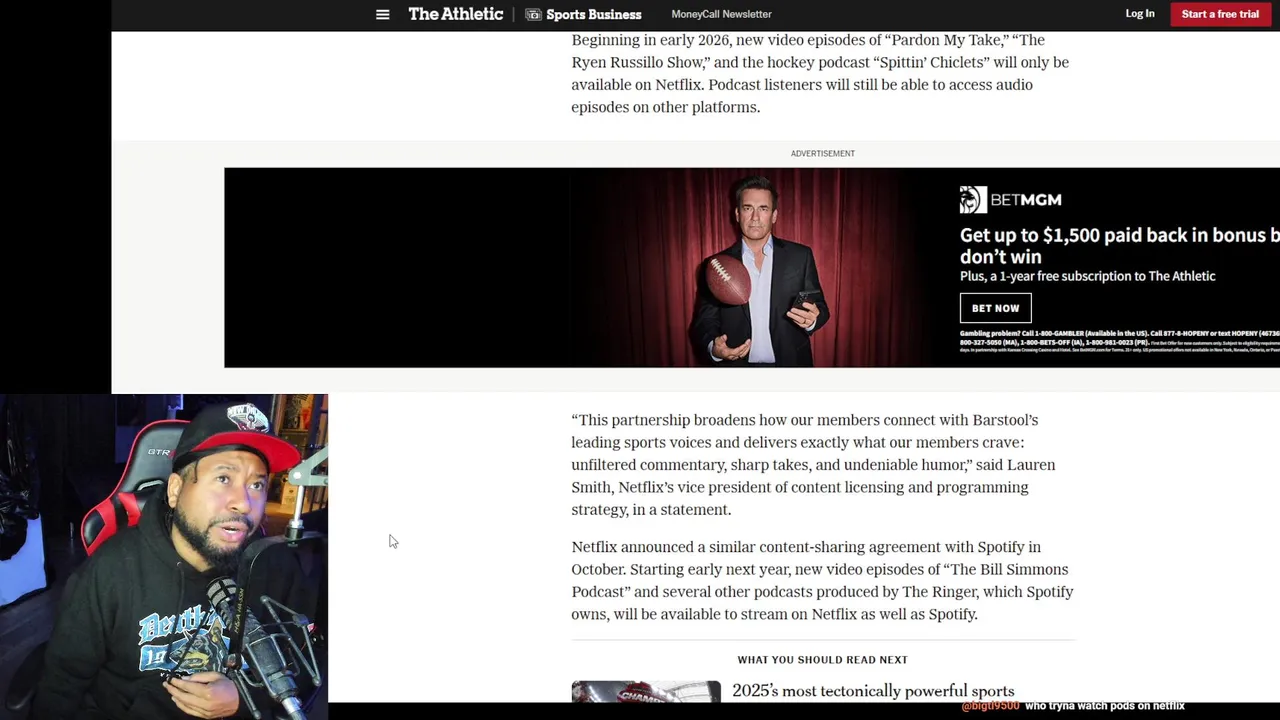Click the '2025's most tectonically powerful sports' headline
Viewport: 1280px width, 720px height.
tap(873, 691)
